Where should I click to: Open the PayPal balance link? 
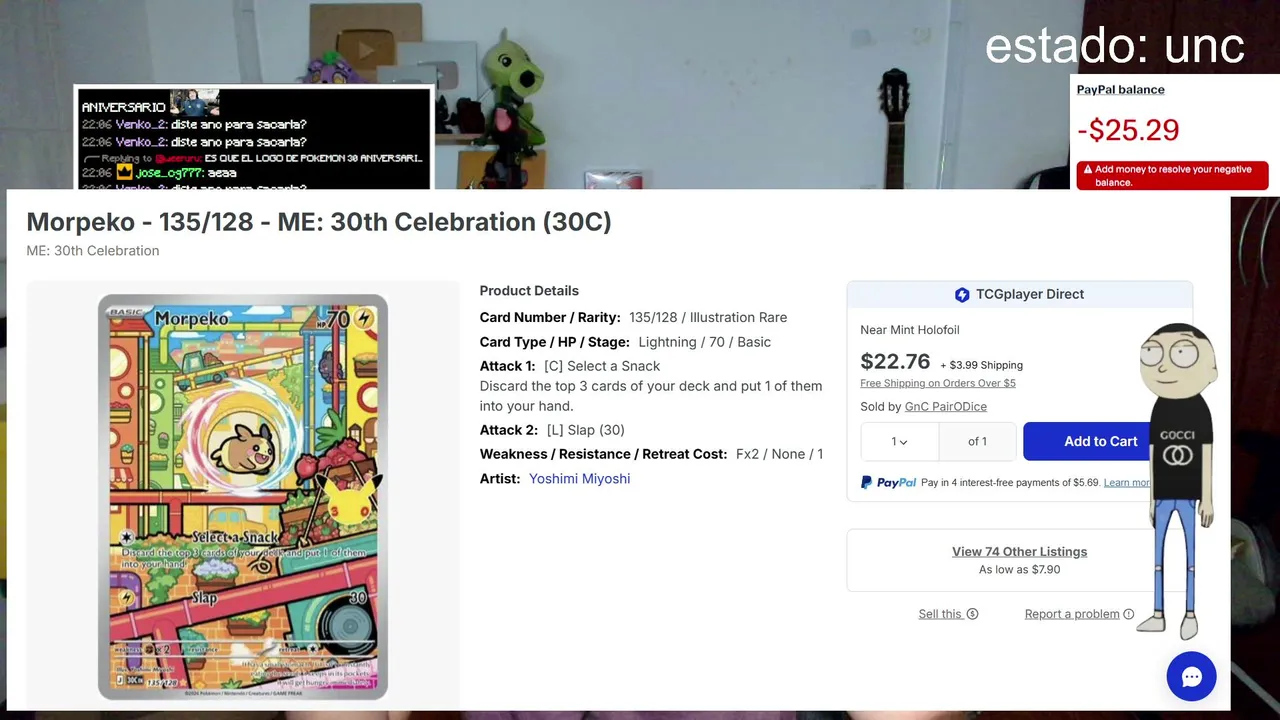1120,89
